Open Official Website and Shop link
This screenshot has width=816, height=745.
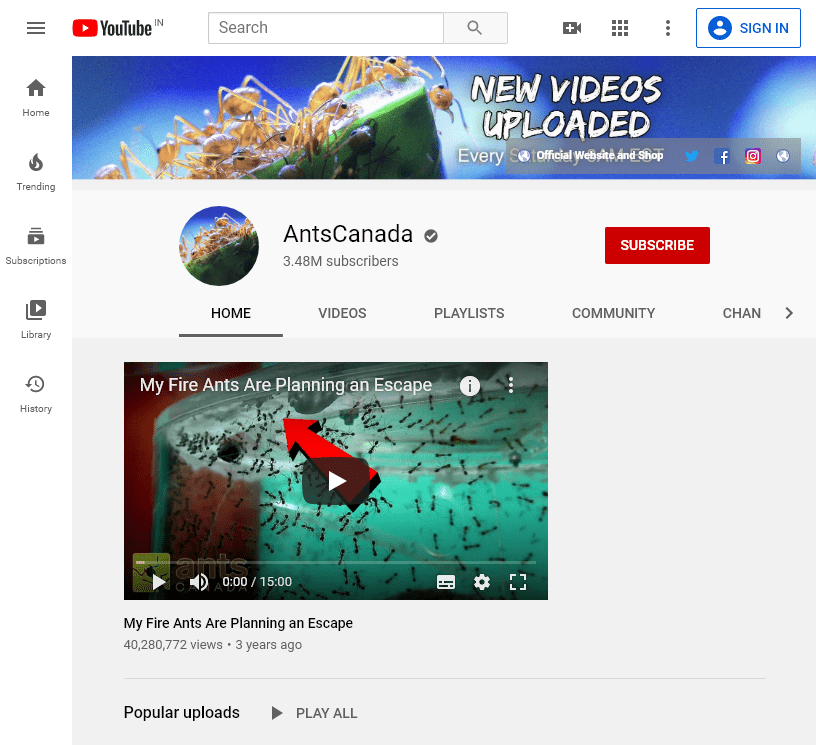tap(591, 156)
